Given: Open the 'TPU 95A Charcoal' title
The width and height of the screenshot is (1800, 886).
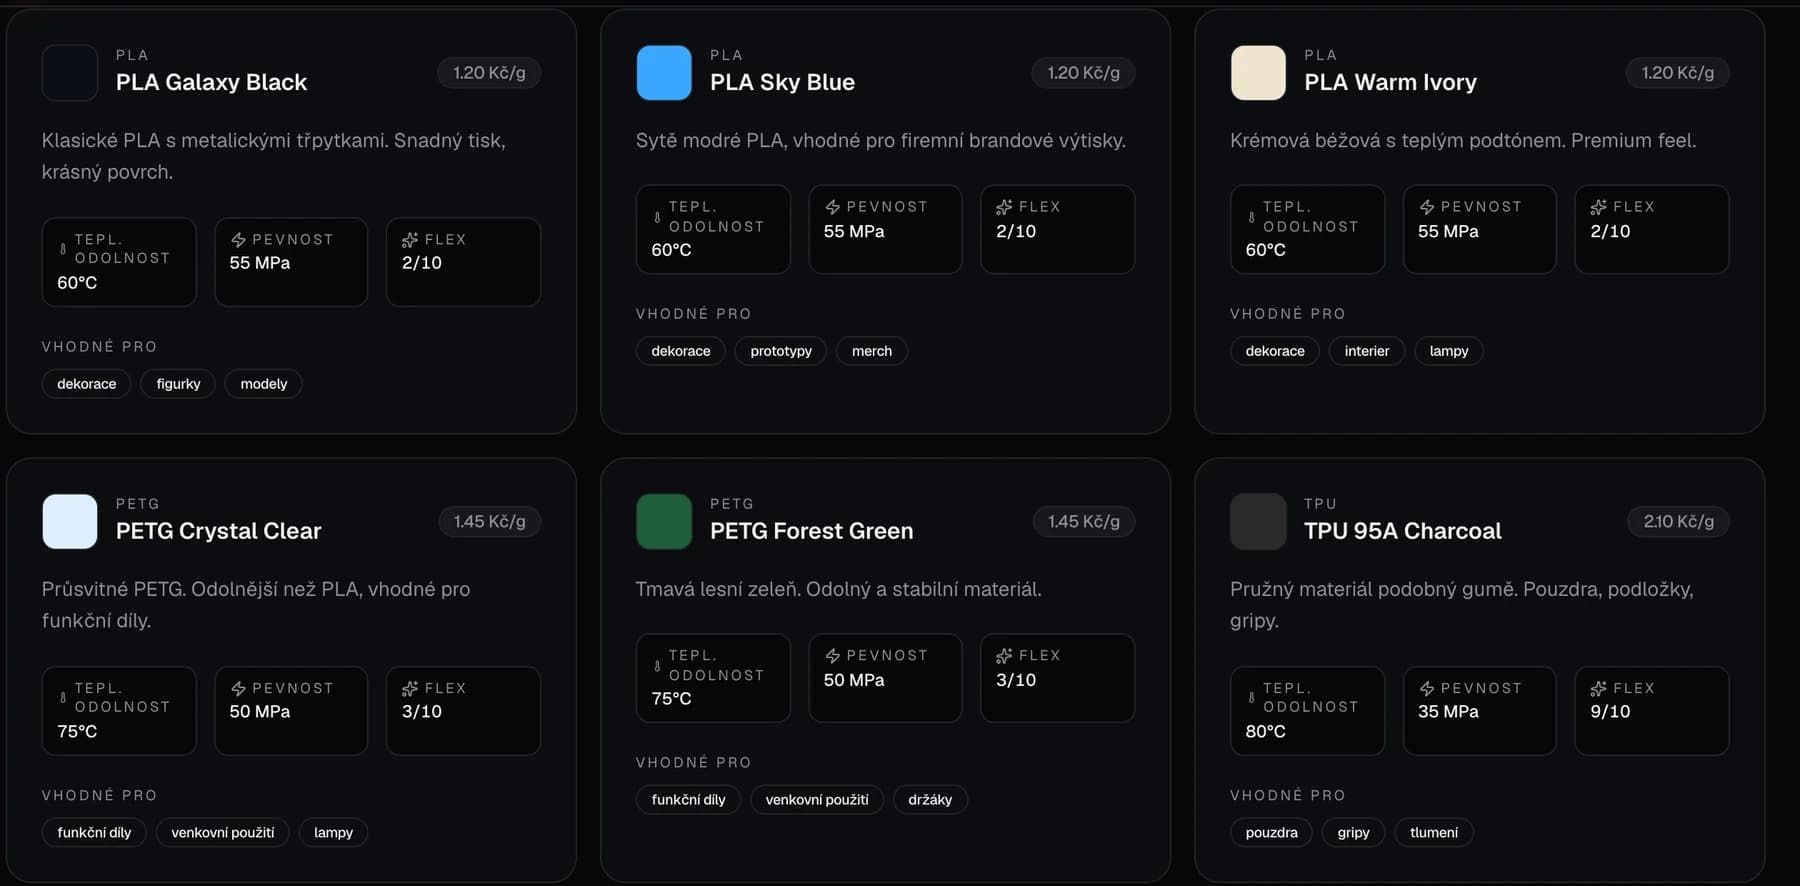Looking at the screenshot, I should 1403,531.
